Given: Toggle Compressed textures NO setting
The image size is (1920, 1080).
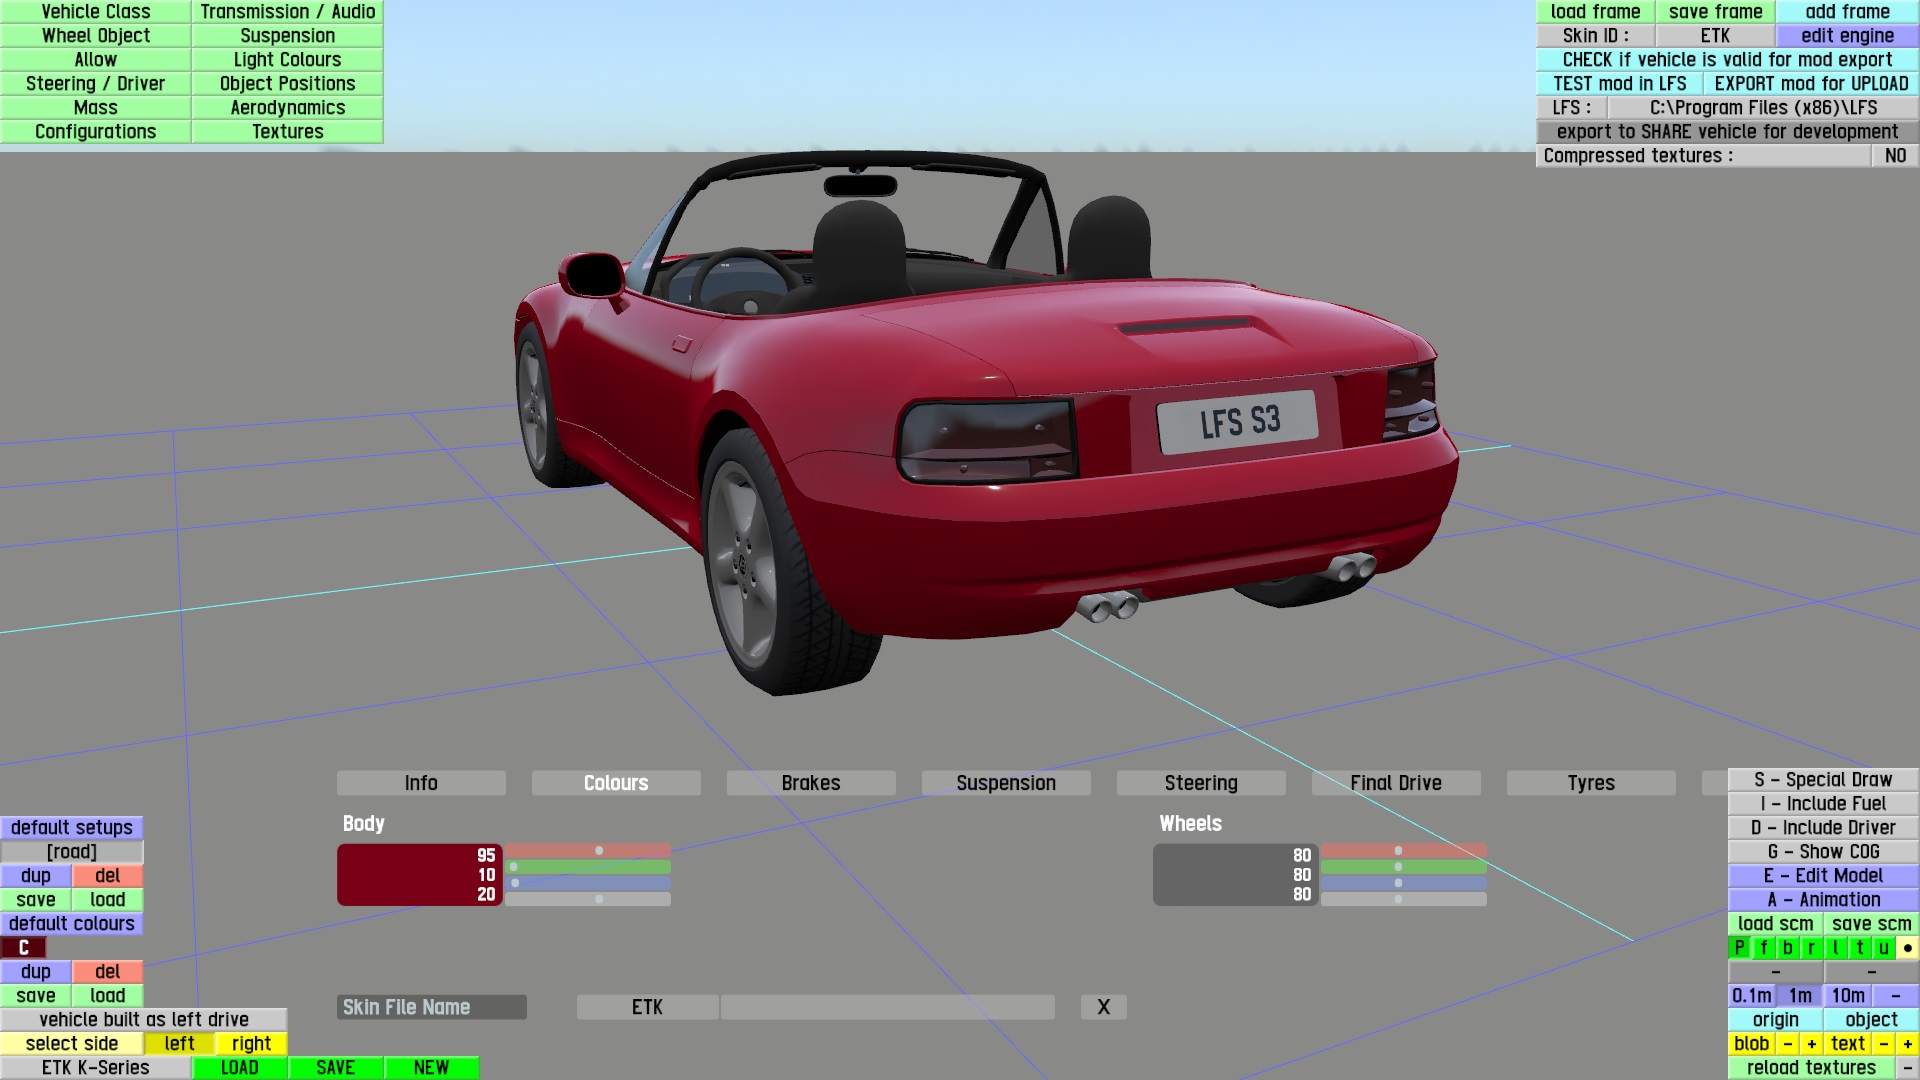Looking at the screenshot, I should (x=1894, y=155).
